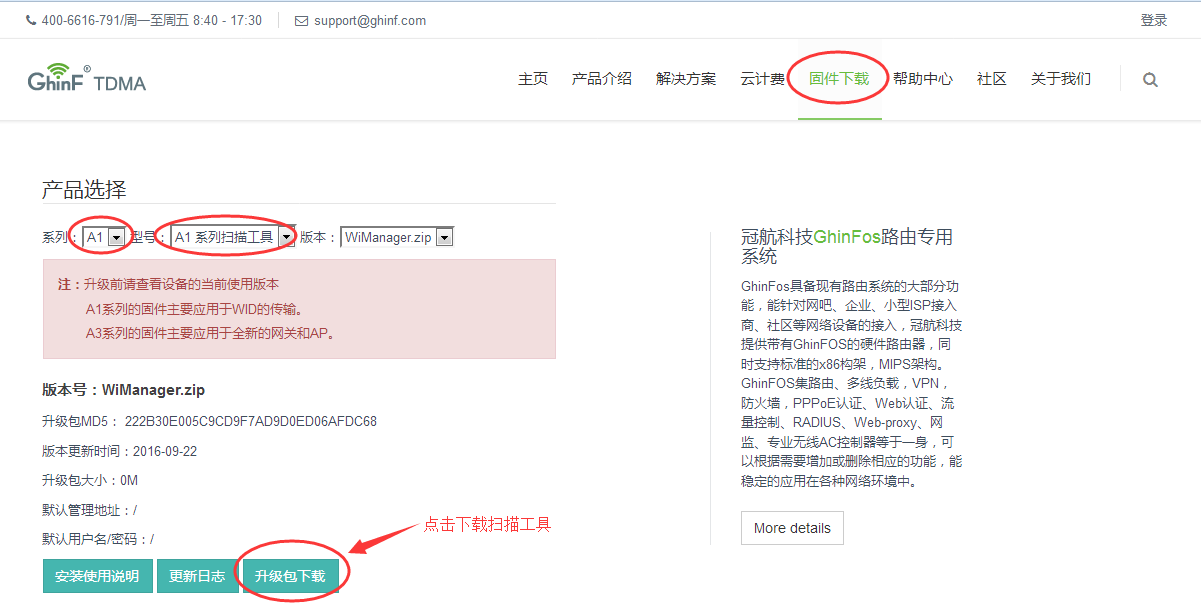Screen dimensions: 1201x616
Task: Click the 登录 link
Action: pos(1154,20)
